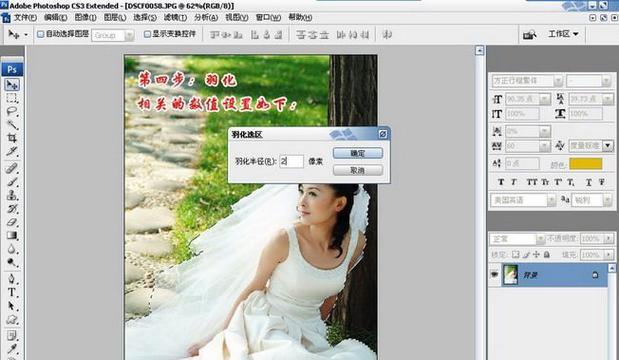Open the kerning dropdown
Screen dimensions: 619x360
point(545,131)
